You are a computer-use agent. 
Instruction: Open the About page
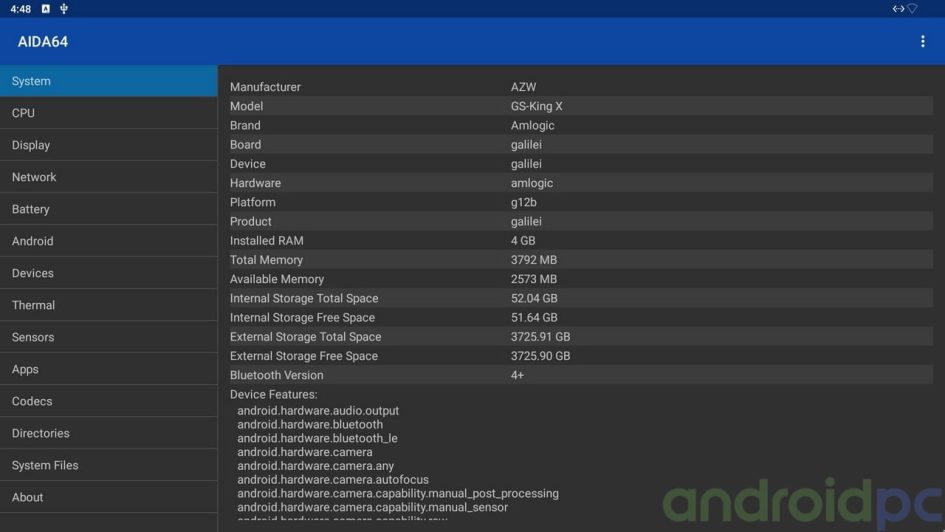(108, 496)
